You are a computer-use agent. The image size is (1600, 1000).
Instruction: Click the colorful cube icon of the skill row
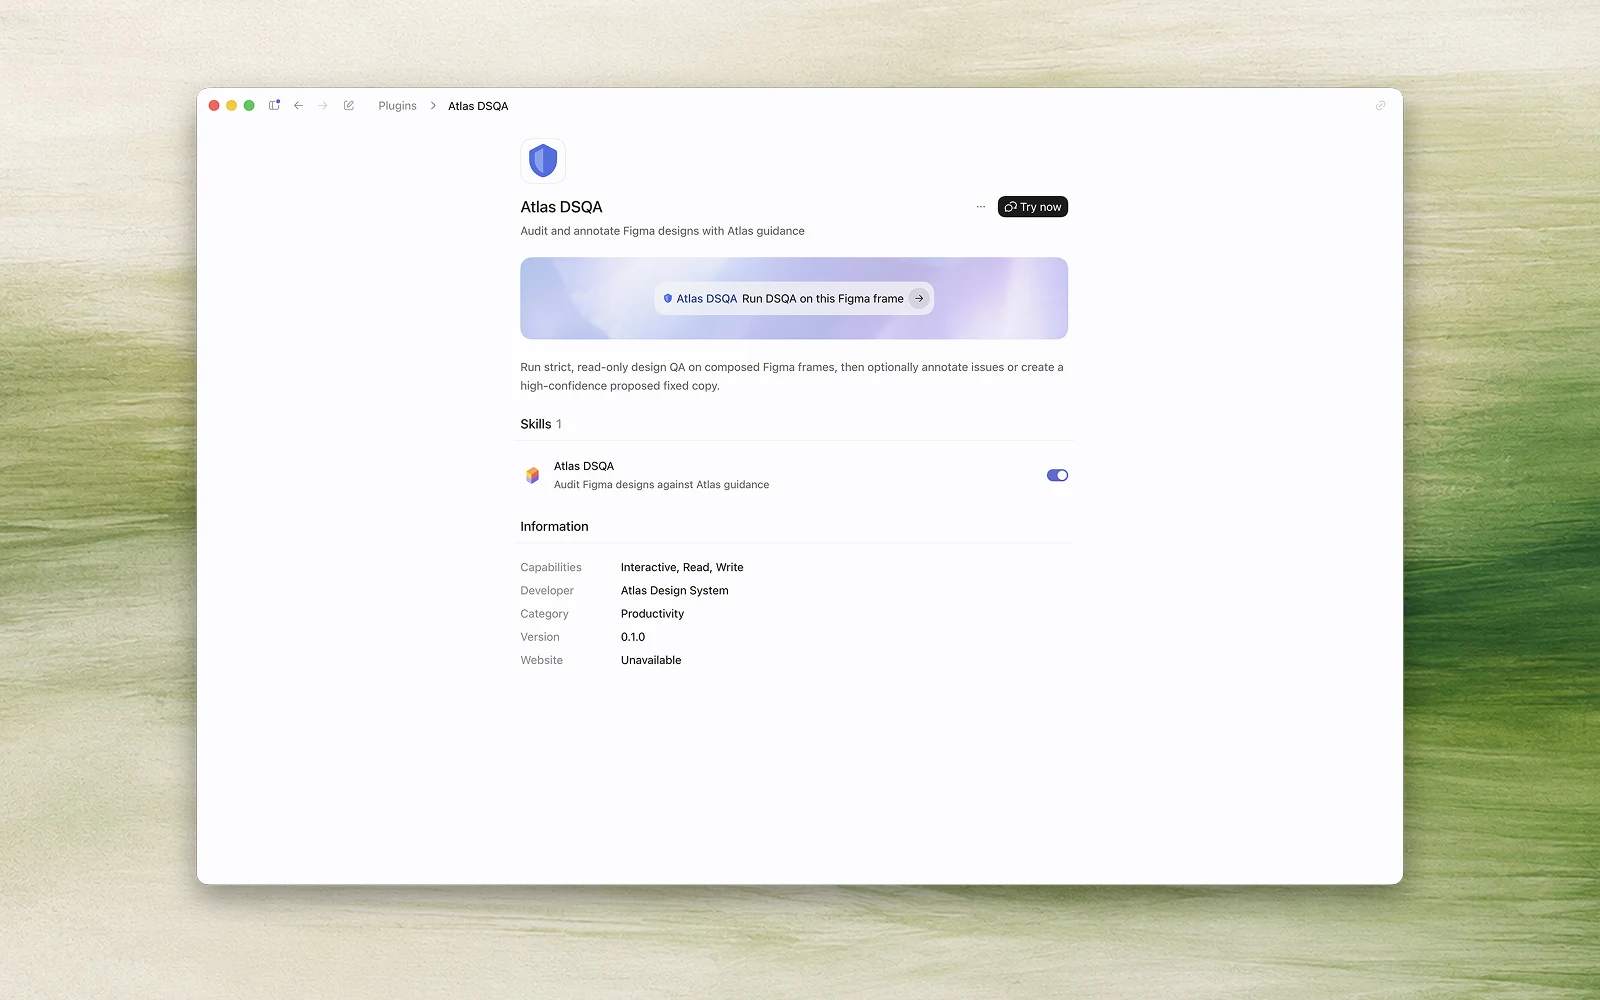532,475
